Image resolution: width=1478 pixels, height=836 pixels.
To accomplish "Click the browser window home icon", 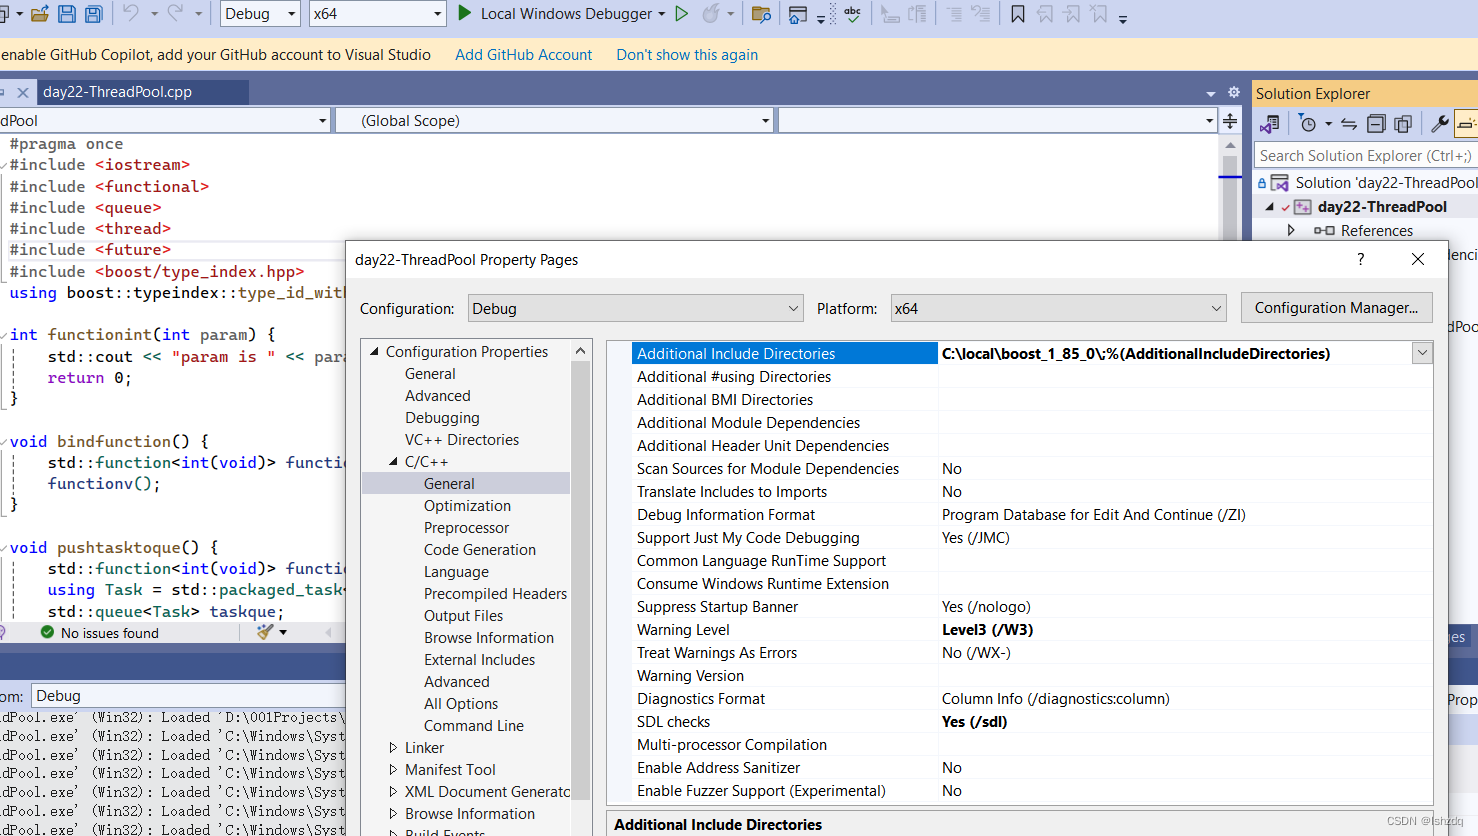I will [x=798, y=14].
